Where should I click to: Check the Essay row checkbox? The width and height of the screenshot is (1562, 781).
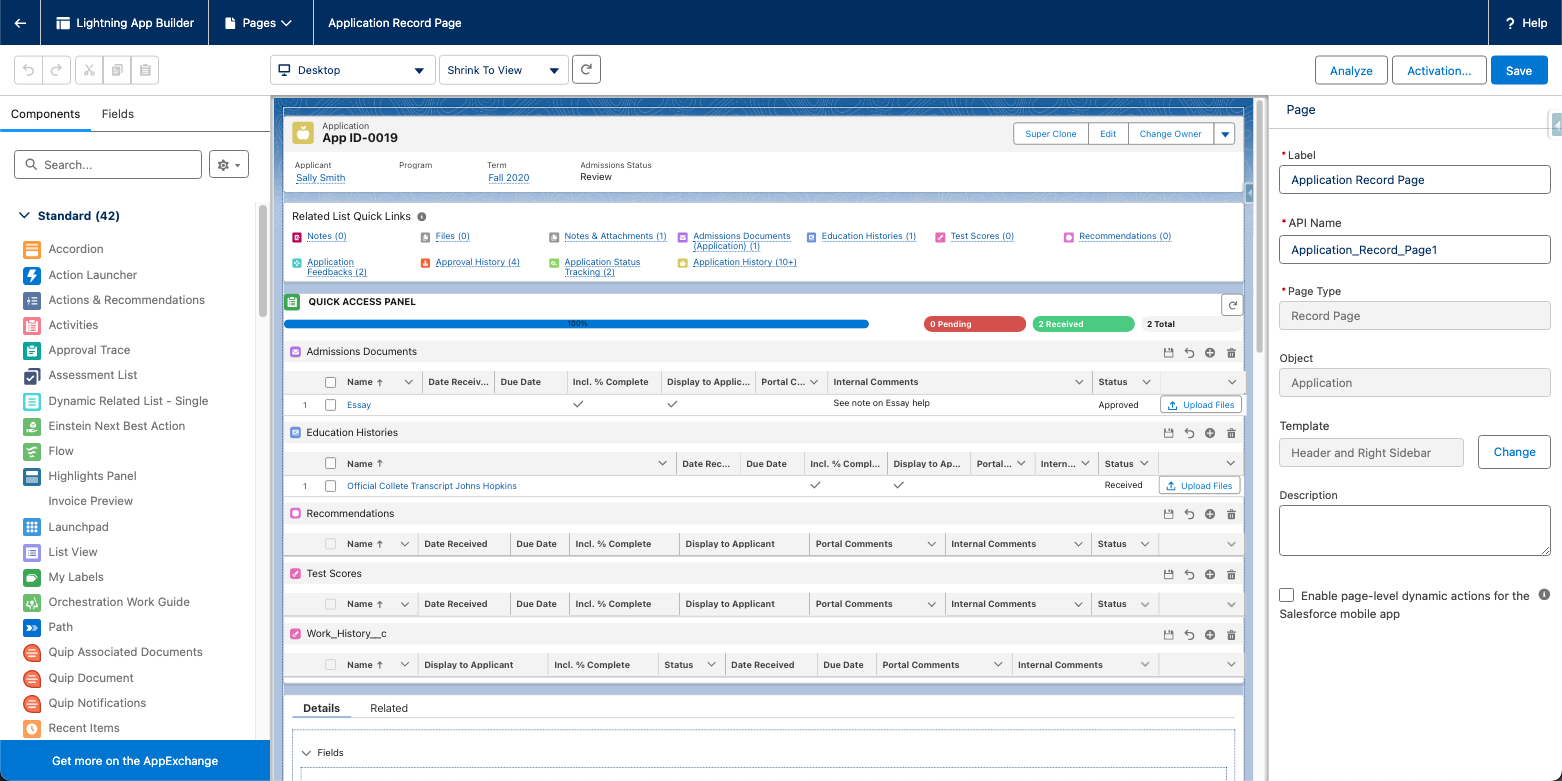click(330, 405)
